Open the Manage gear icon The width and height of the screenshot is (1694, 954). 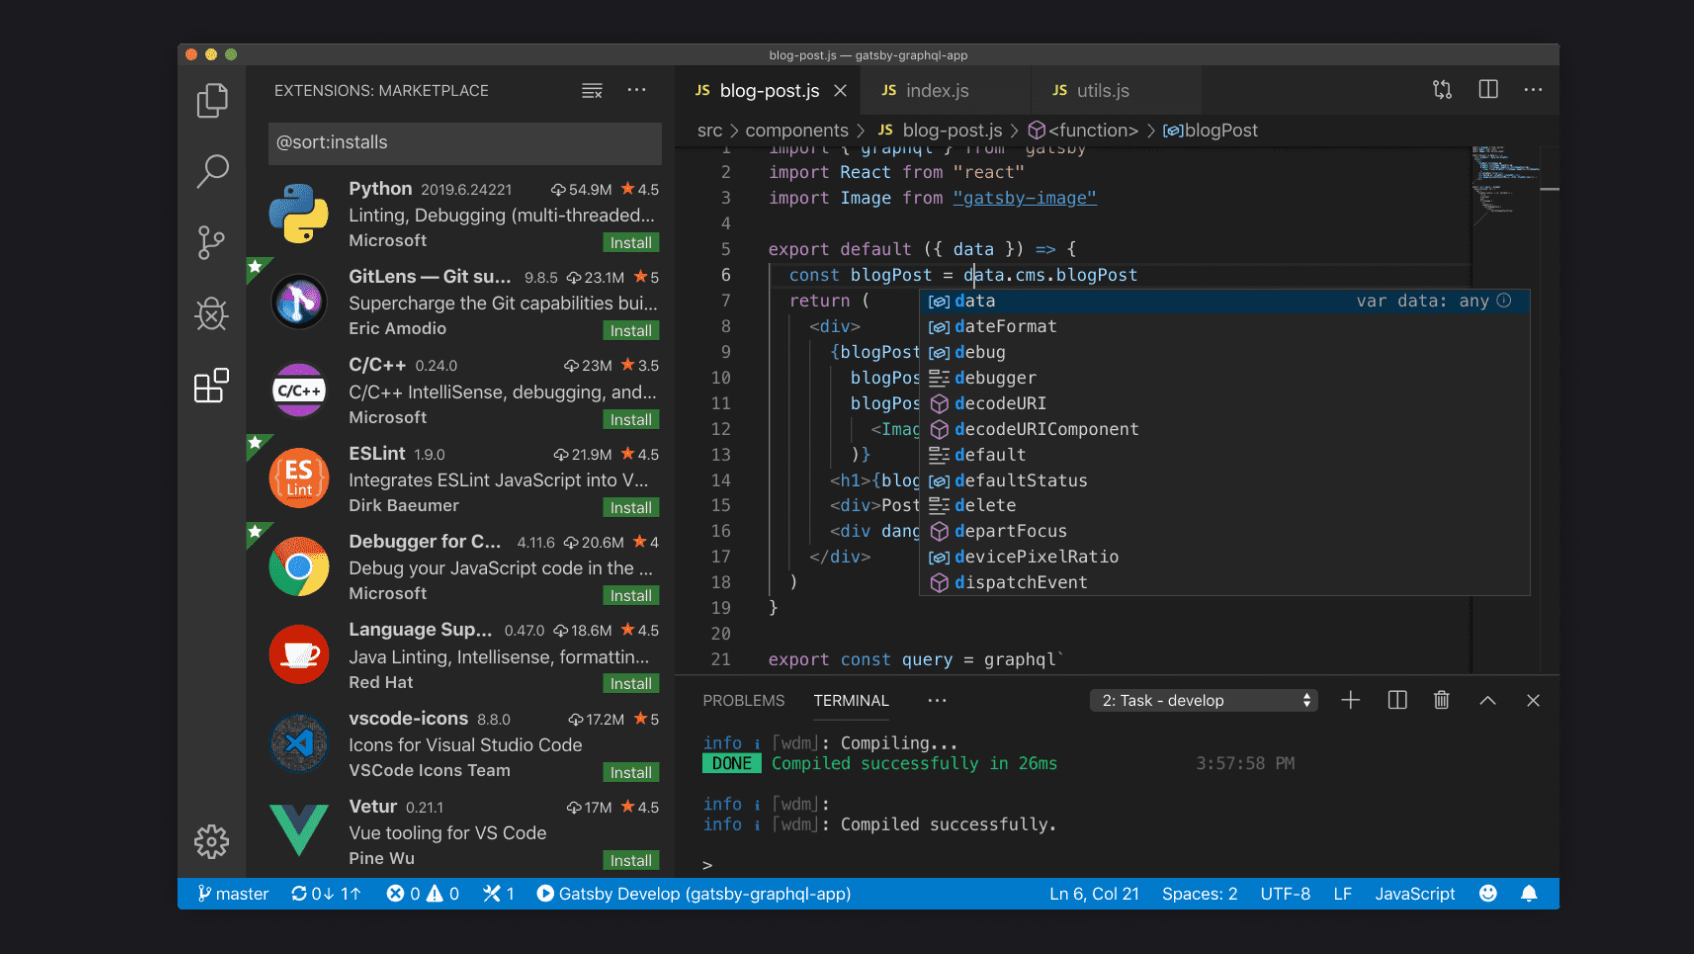(x=211, y=841)
